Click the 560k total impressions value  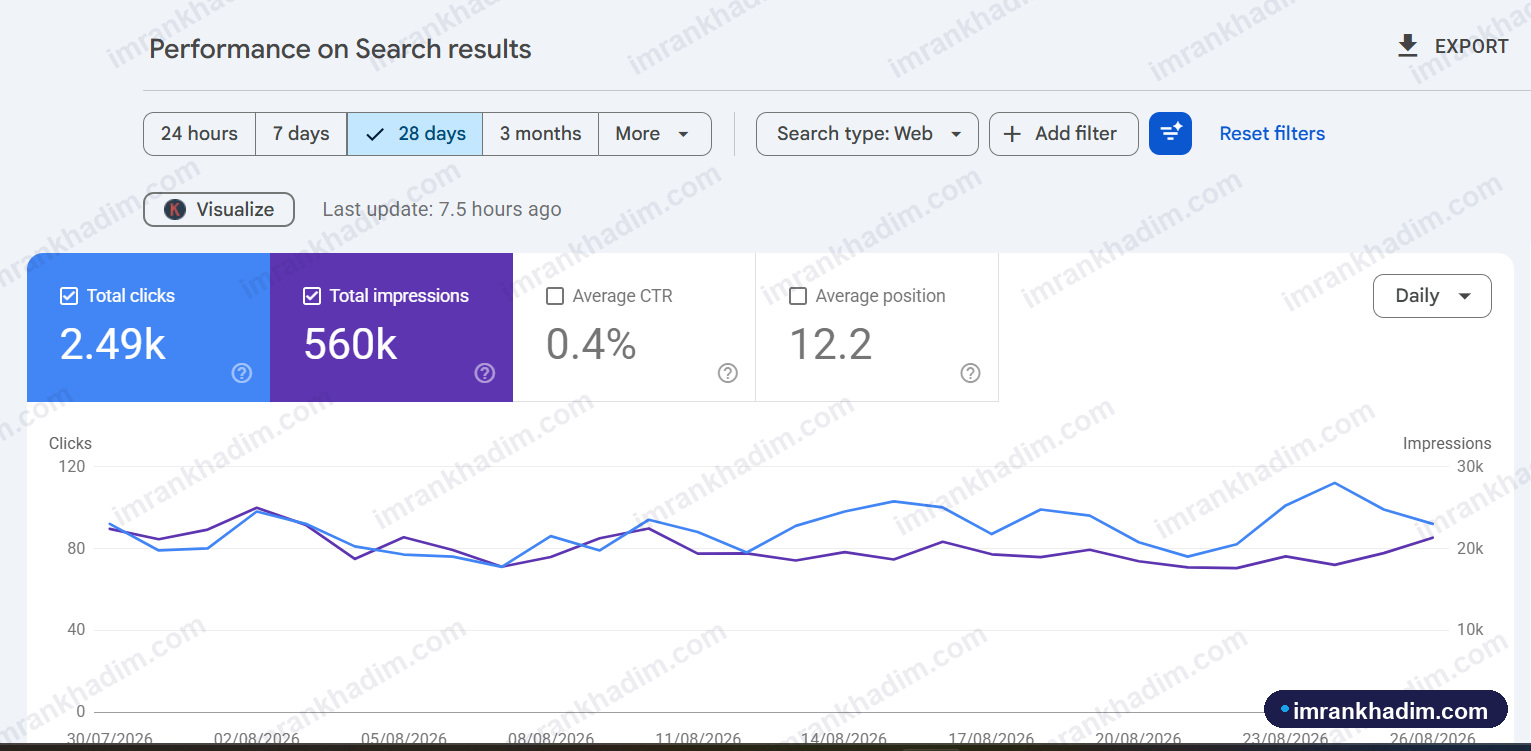[x=350, y=344]
